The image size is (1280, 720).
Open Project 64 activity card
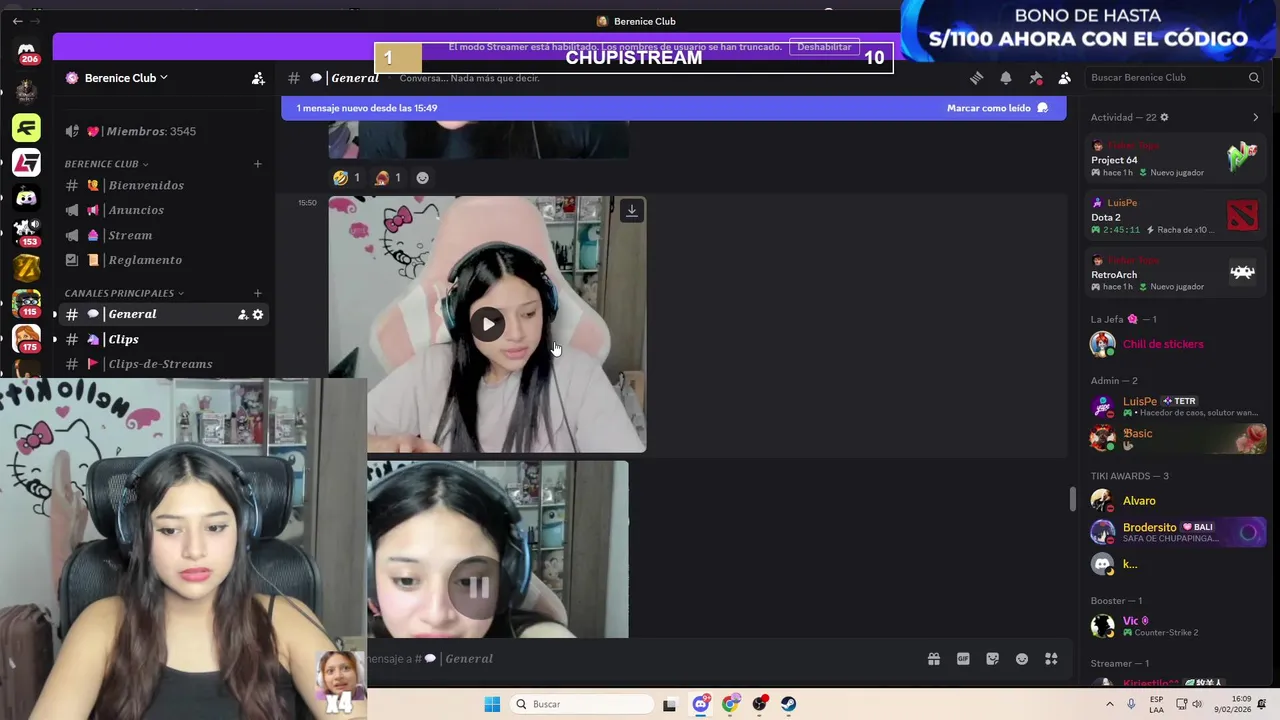[x=1174, y=158]
